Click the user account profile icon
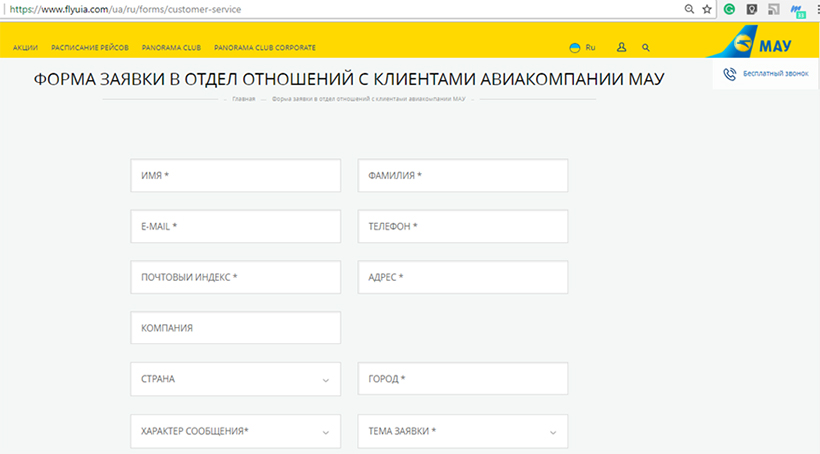 621,47
